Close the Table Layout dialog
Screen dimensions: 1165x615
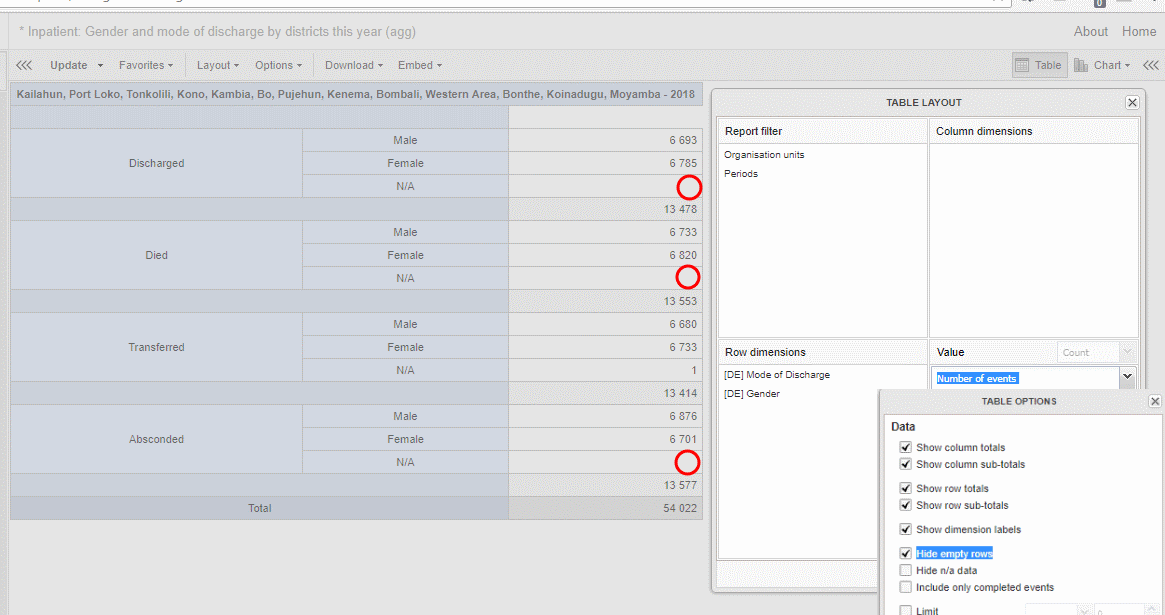click(x=1132, y=102)
